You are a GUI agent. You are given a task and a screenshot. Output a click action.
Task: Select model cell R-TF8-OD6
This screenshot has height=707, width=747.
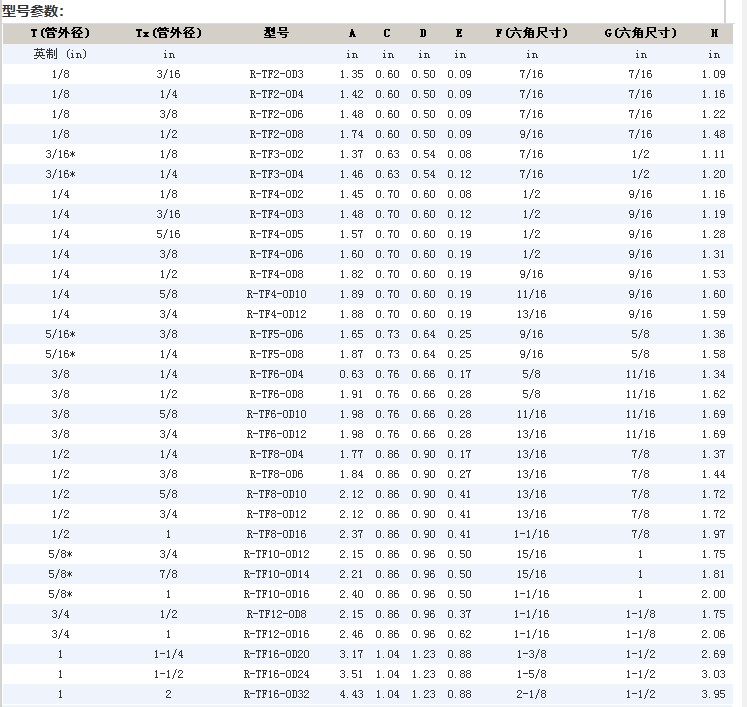[276, 475]
